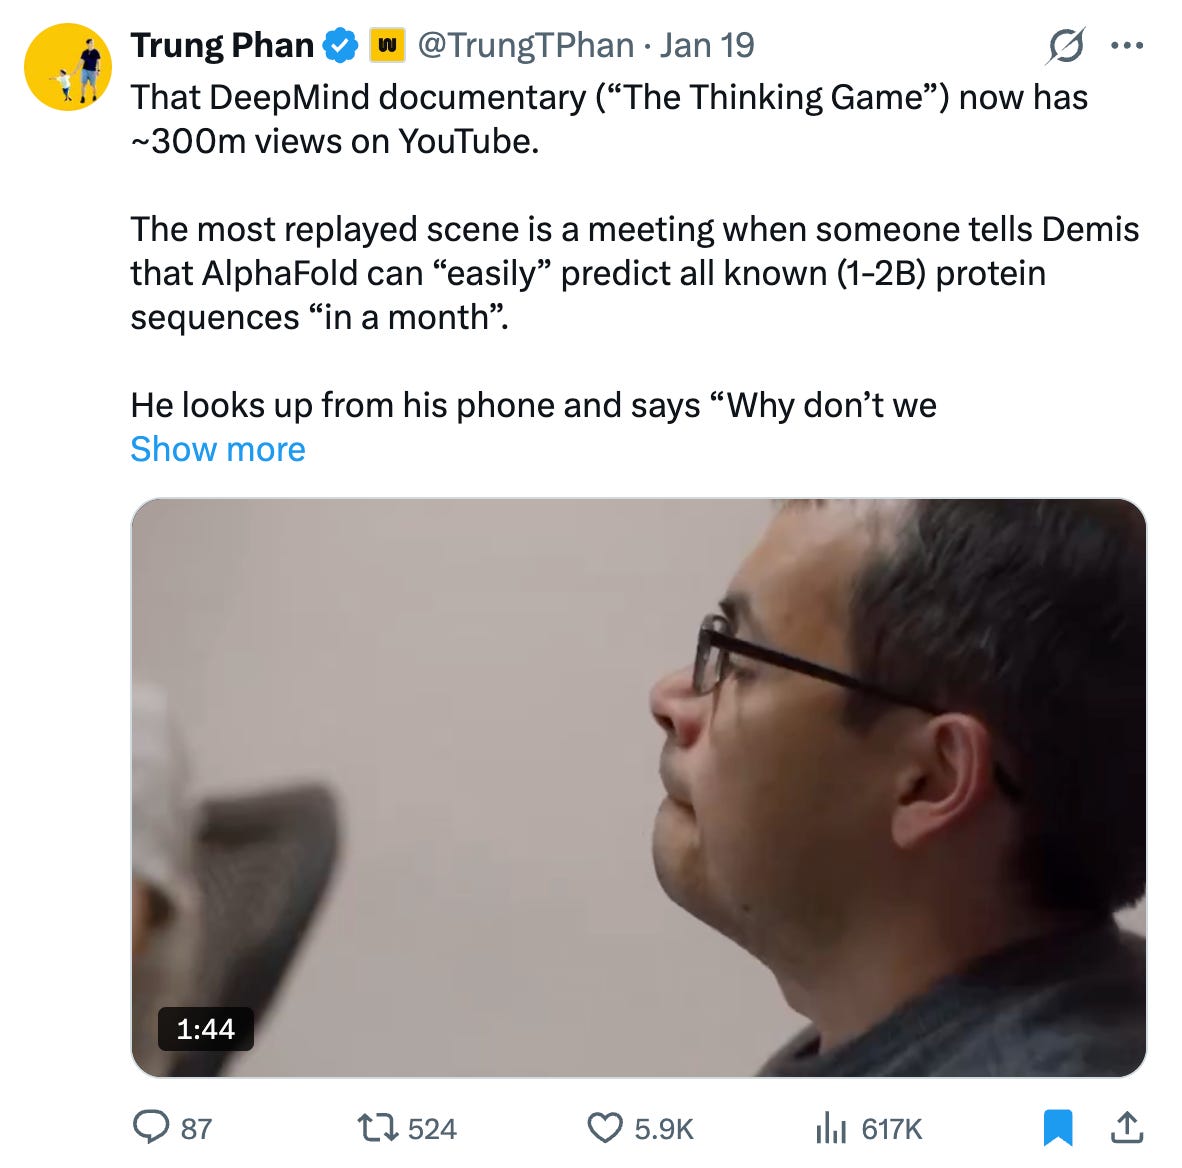Click the yellow affiliate badge icon
The image size is (1182, 1168).
point(387,45)
